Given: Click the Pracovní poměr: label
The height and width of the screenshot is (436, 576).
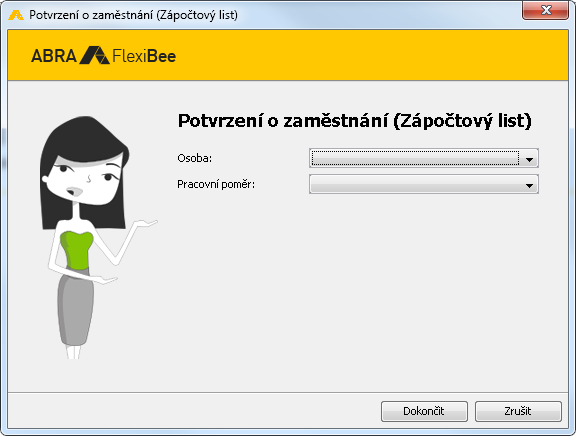Looking at the screenshot, I should (216, 184).
